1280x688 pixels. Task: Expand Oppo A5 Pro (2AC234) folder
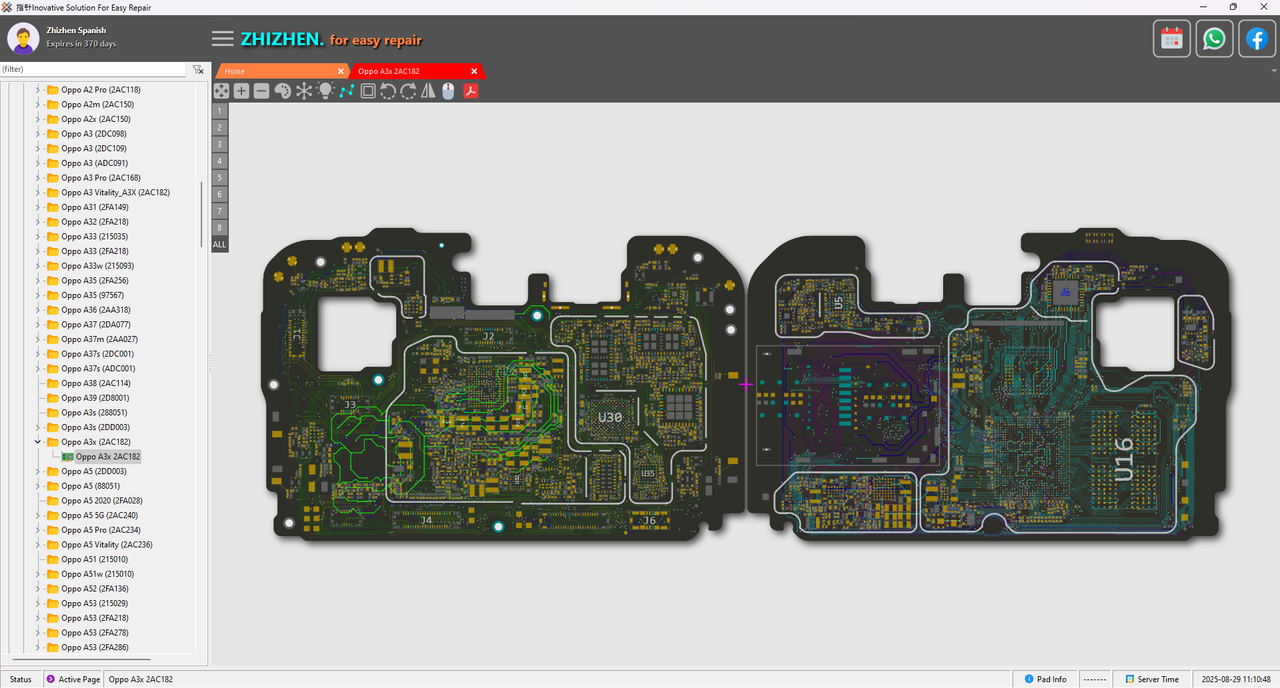tap(38, 530)
